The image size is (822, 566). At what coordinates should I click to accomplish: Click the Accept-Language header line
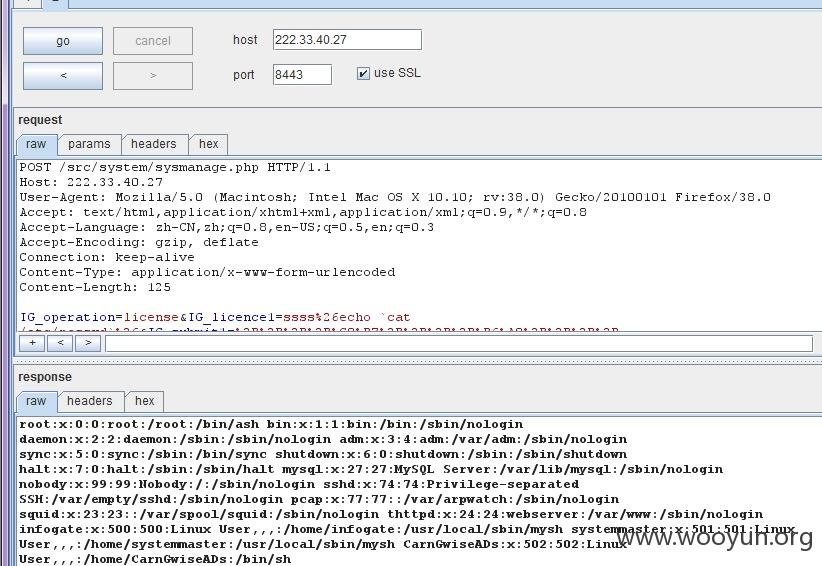(x=226, y=227)
